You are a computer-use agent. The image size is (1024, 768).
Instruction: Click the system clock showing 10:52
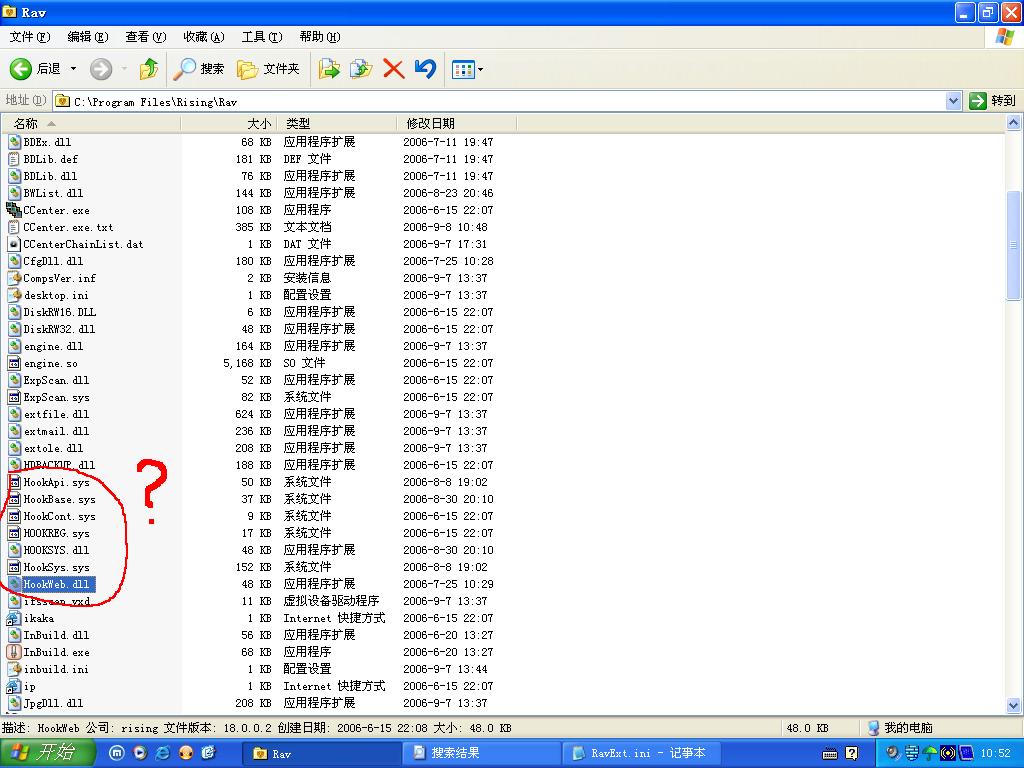995,754
